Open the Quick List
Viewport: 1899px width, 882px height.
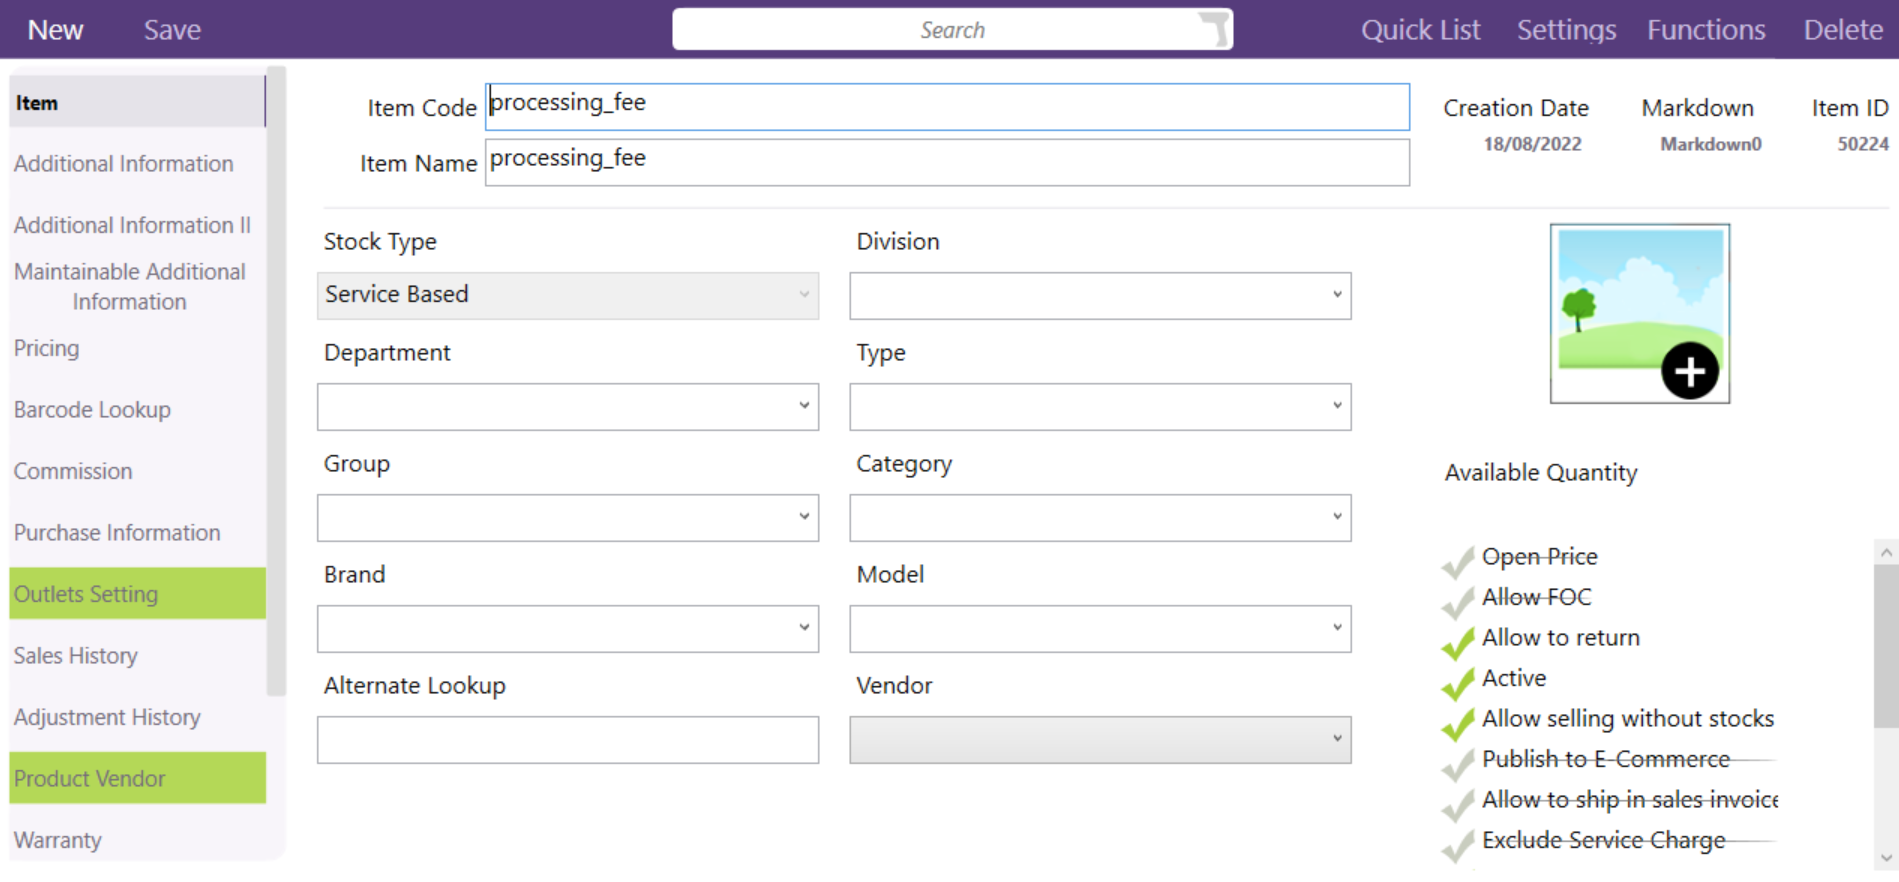click(x=1420, y=30)
